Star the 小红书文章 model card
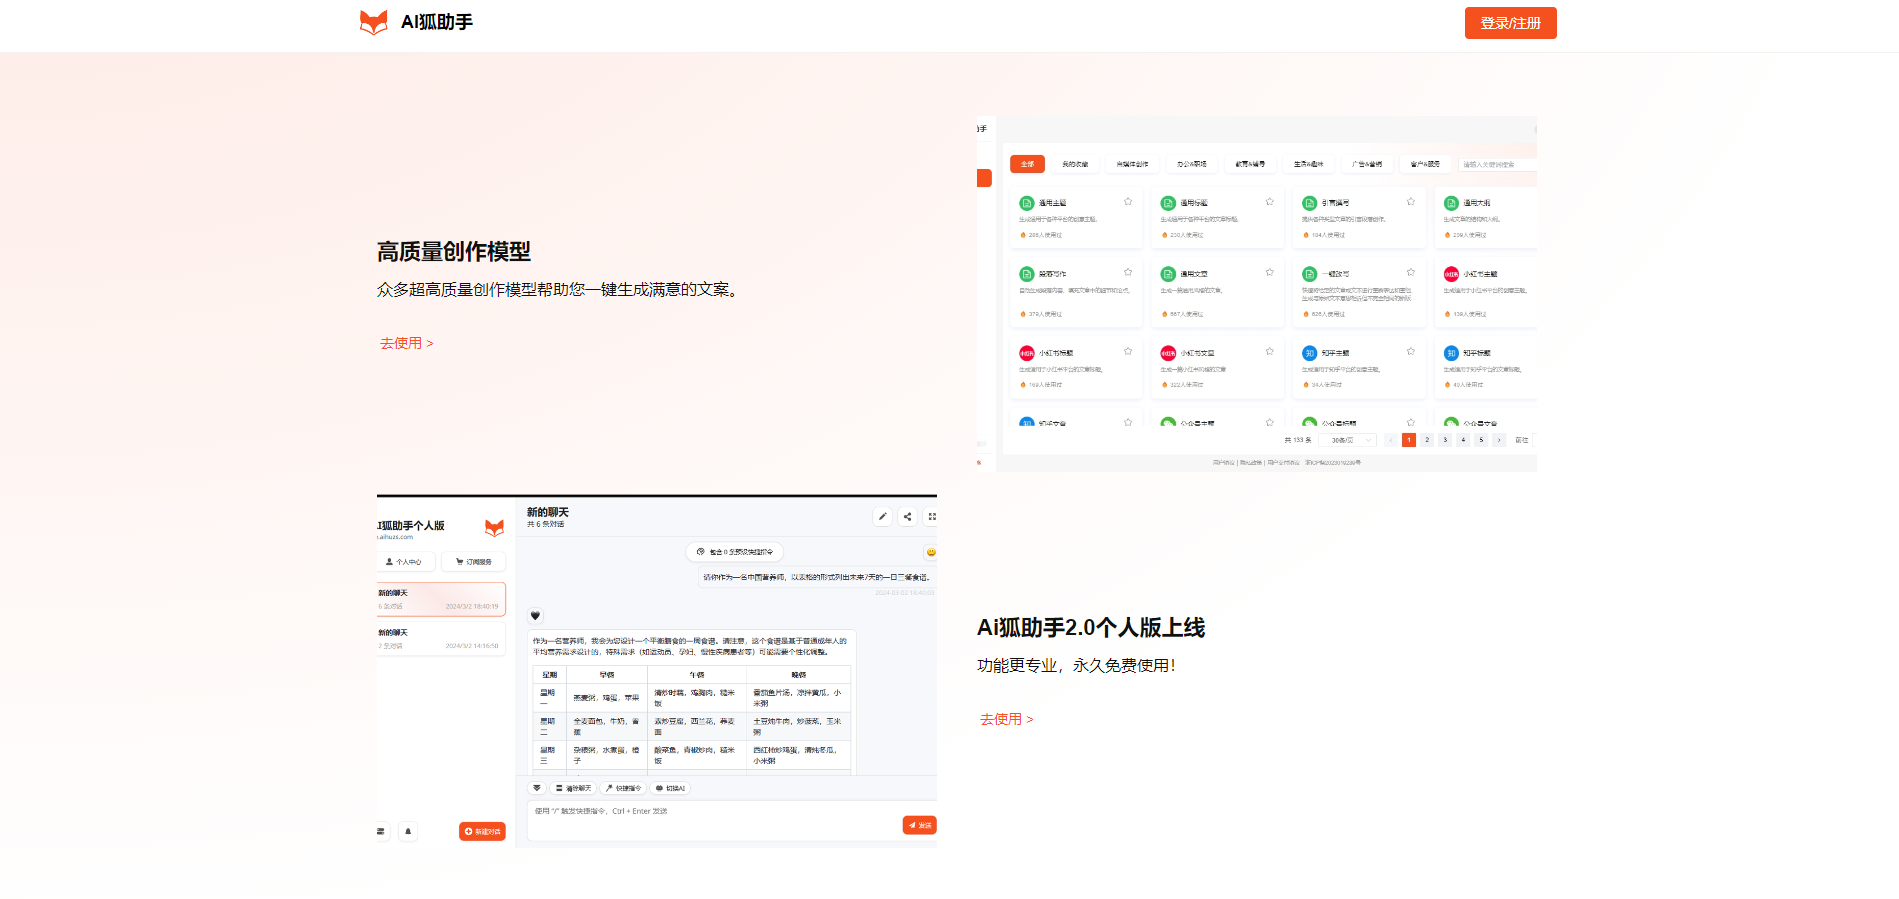This screenshot has height=899, width=1899. tap(1270, 351)
